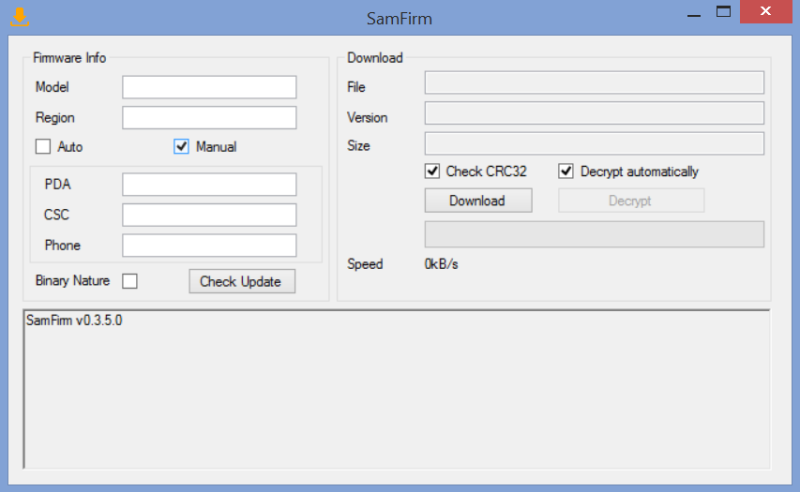Select the File read-only field
Image resolution: width=800 pixels, height=492 pixels.
[594, 83]
